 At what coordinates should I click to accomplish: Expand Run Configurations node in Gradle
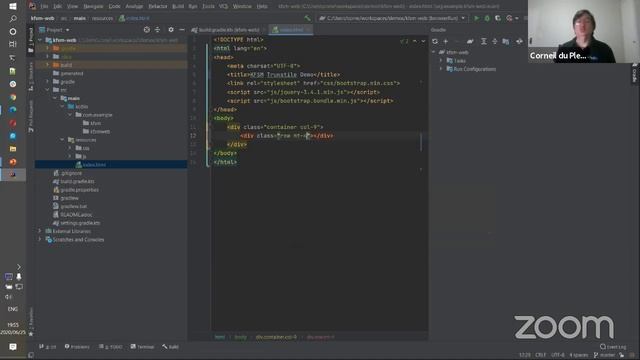[441, 69]
